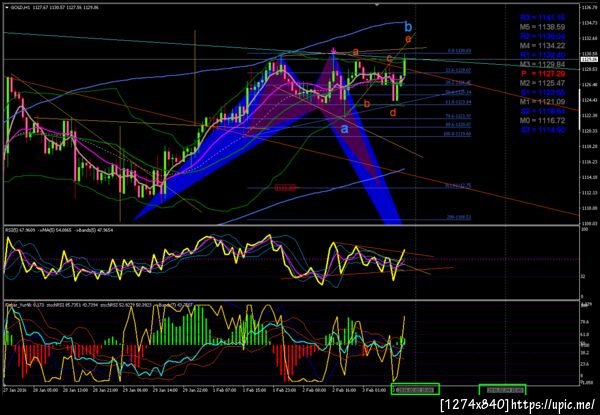Click the orange 'c' wave label

point(389,59)
